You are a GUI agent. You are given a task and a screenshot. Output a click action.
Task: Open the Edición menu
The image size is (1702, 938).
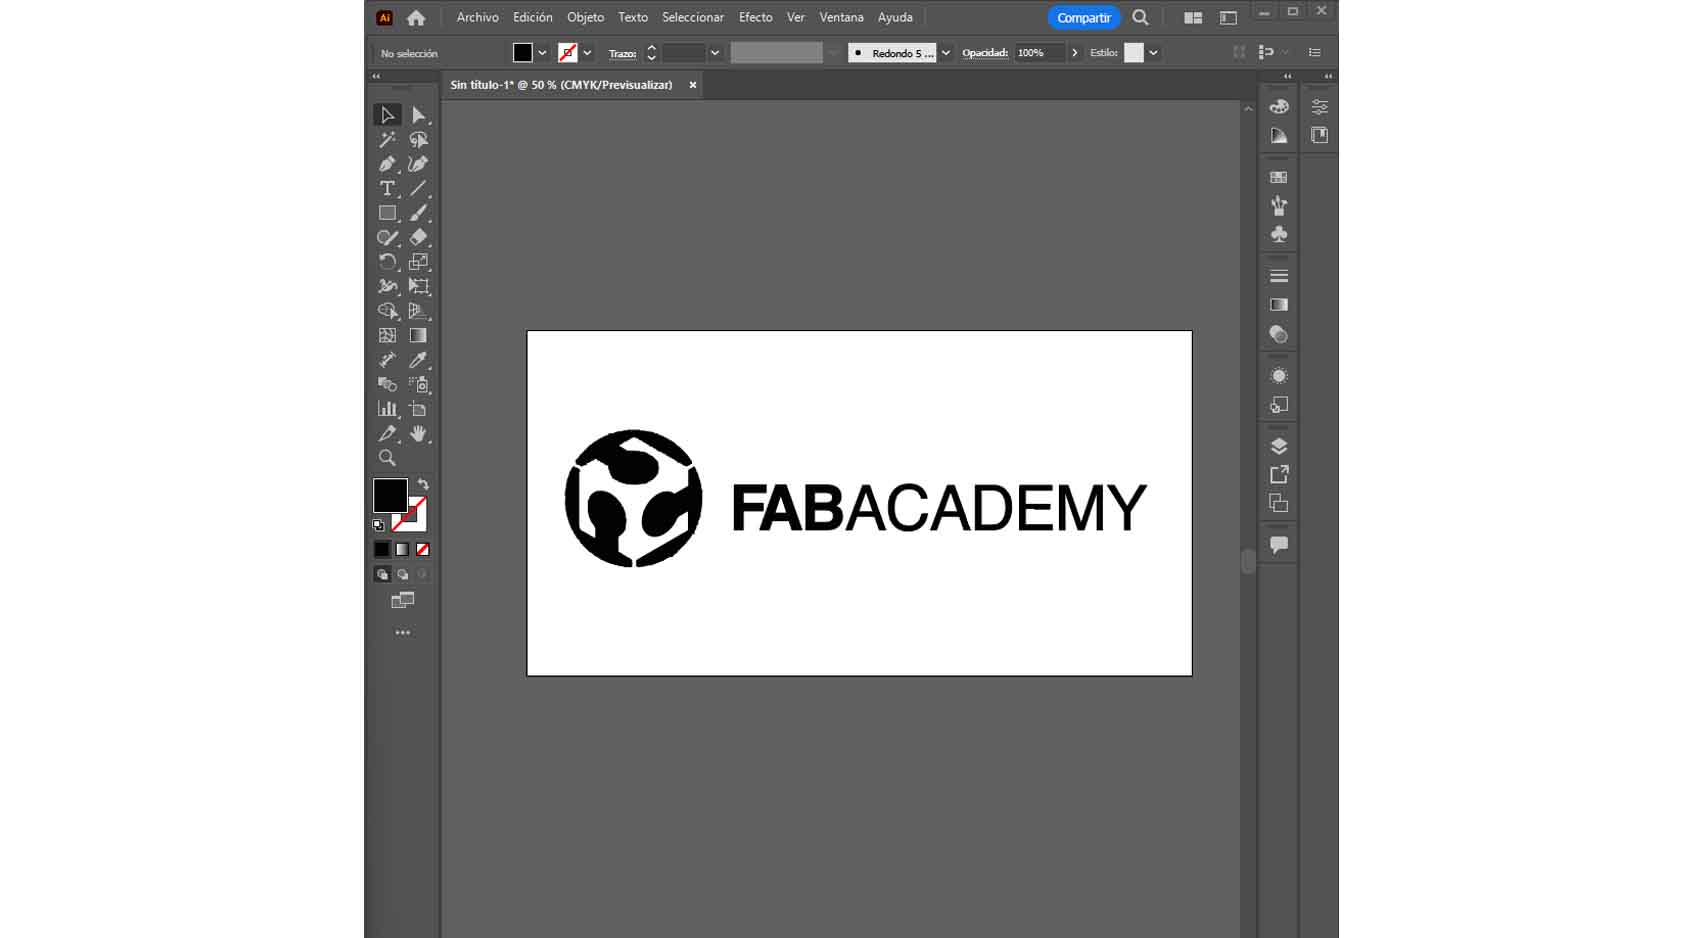(x=532, y=17)
